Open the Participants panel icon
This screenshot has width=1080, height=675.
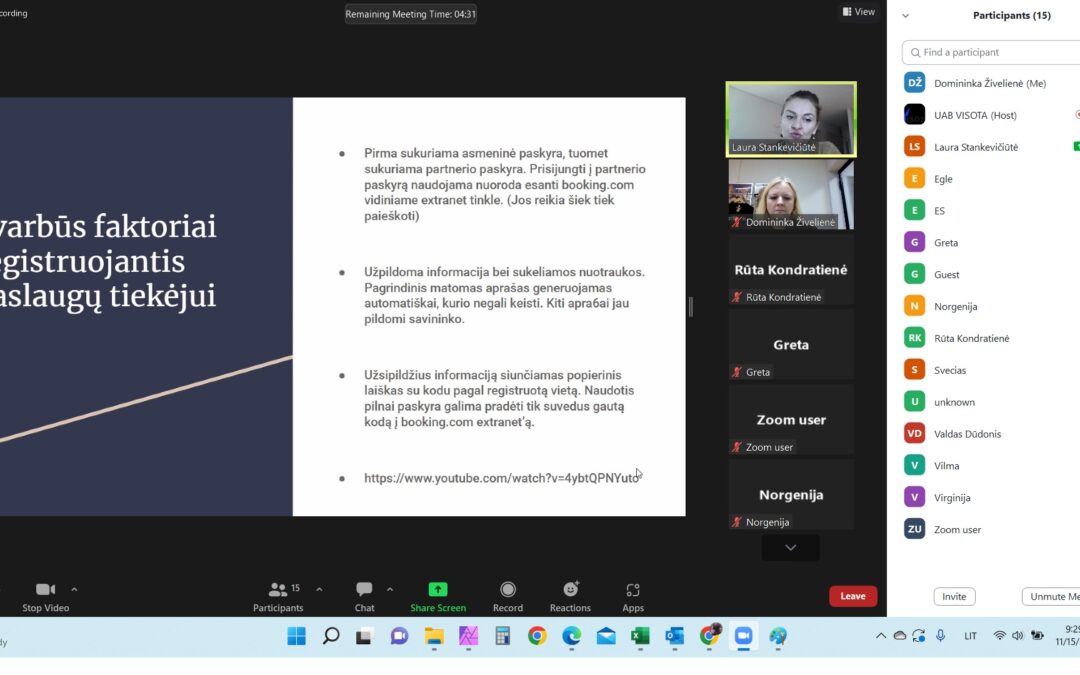278,590
